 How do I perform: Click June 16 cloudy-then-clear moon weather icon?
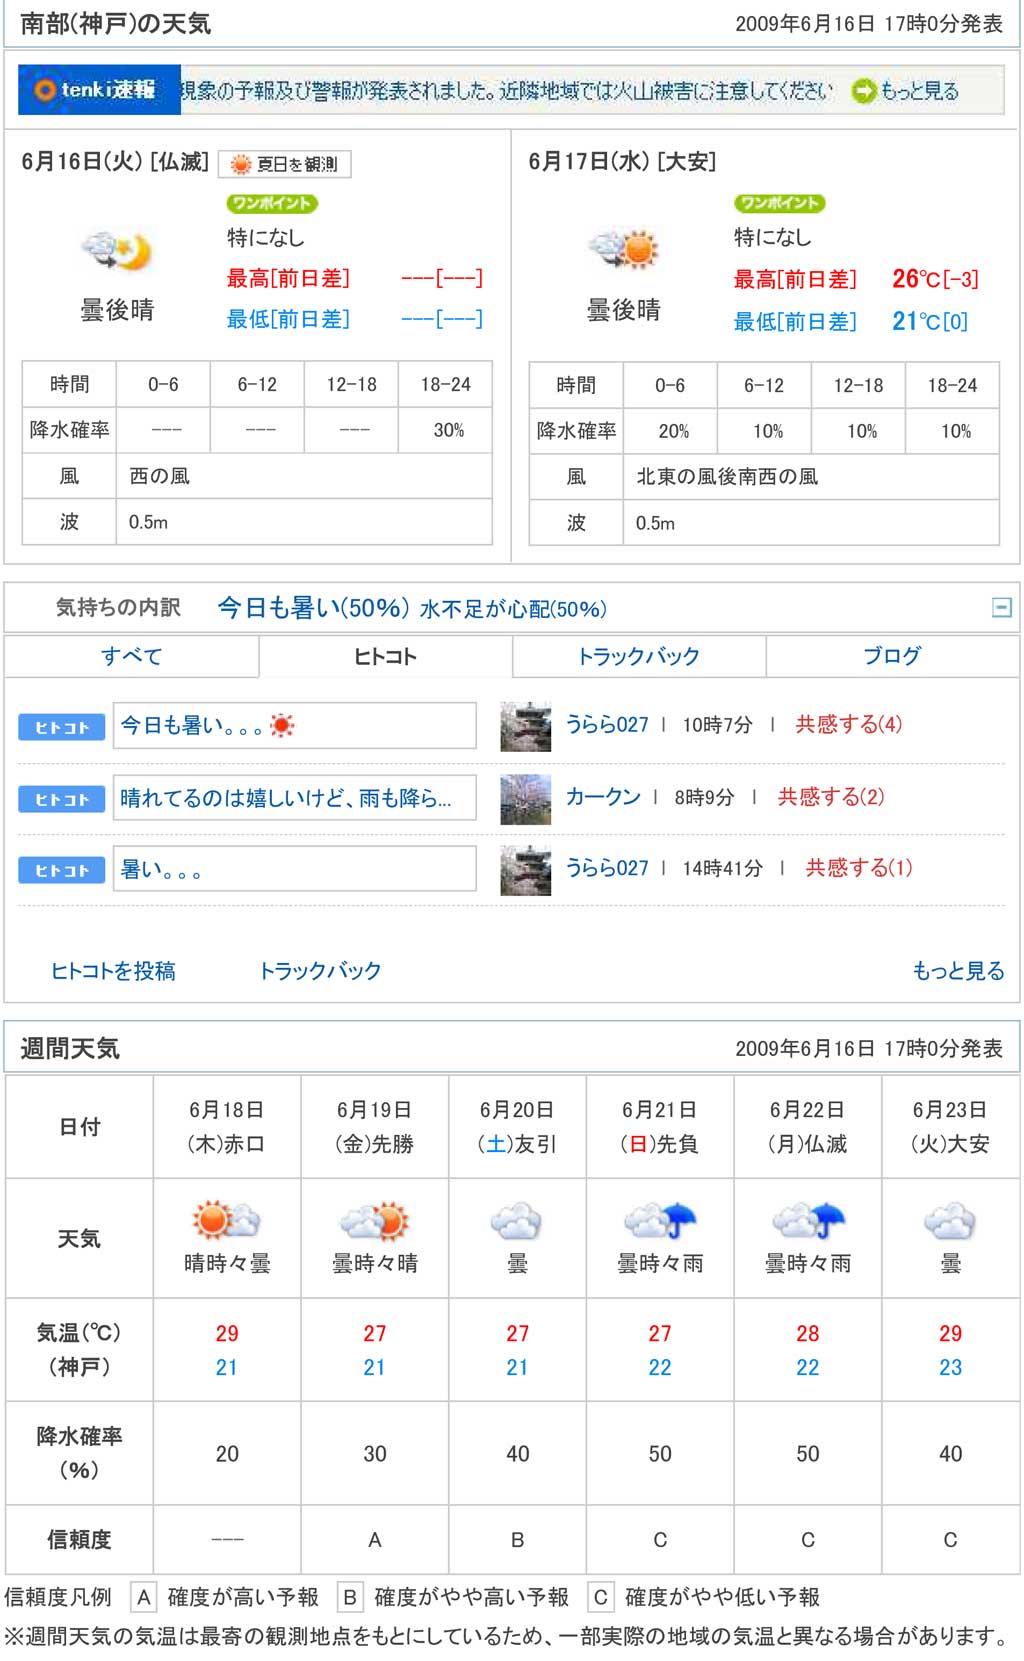coord(117,250)
